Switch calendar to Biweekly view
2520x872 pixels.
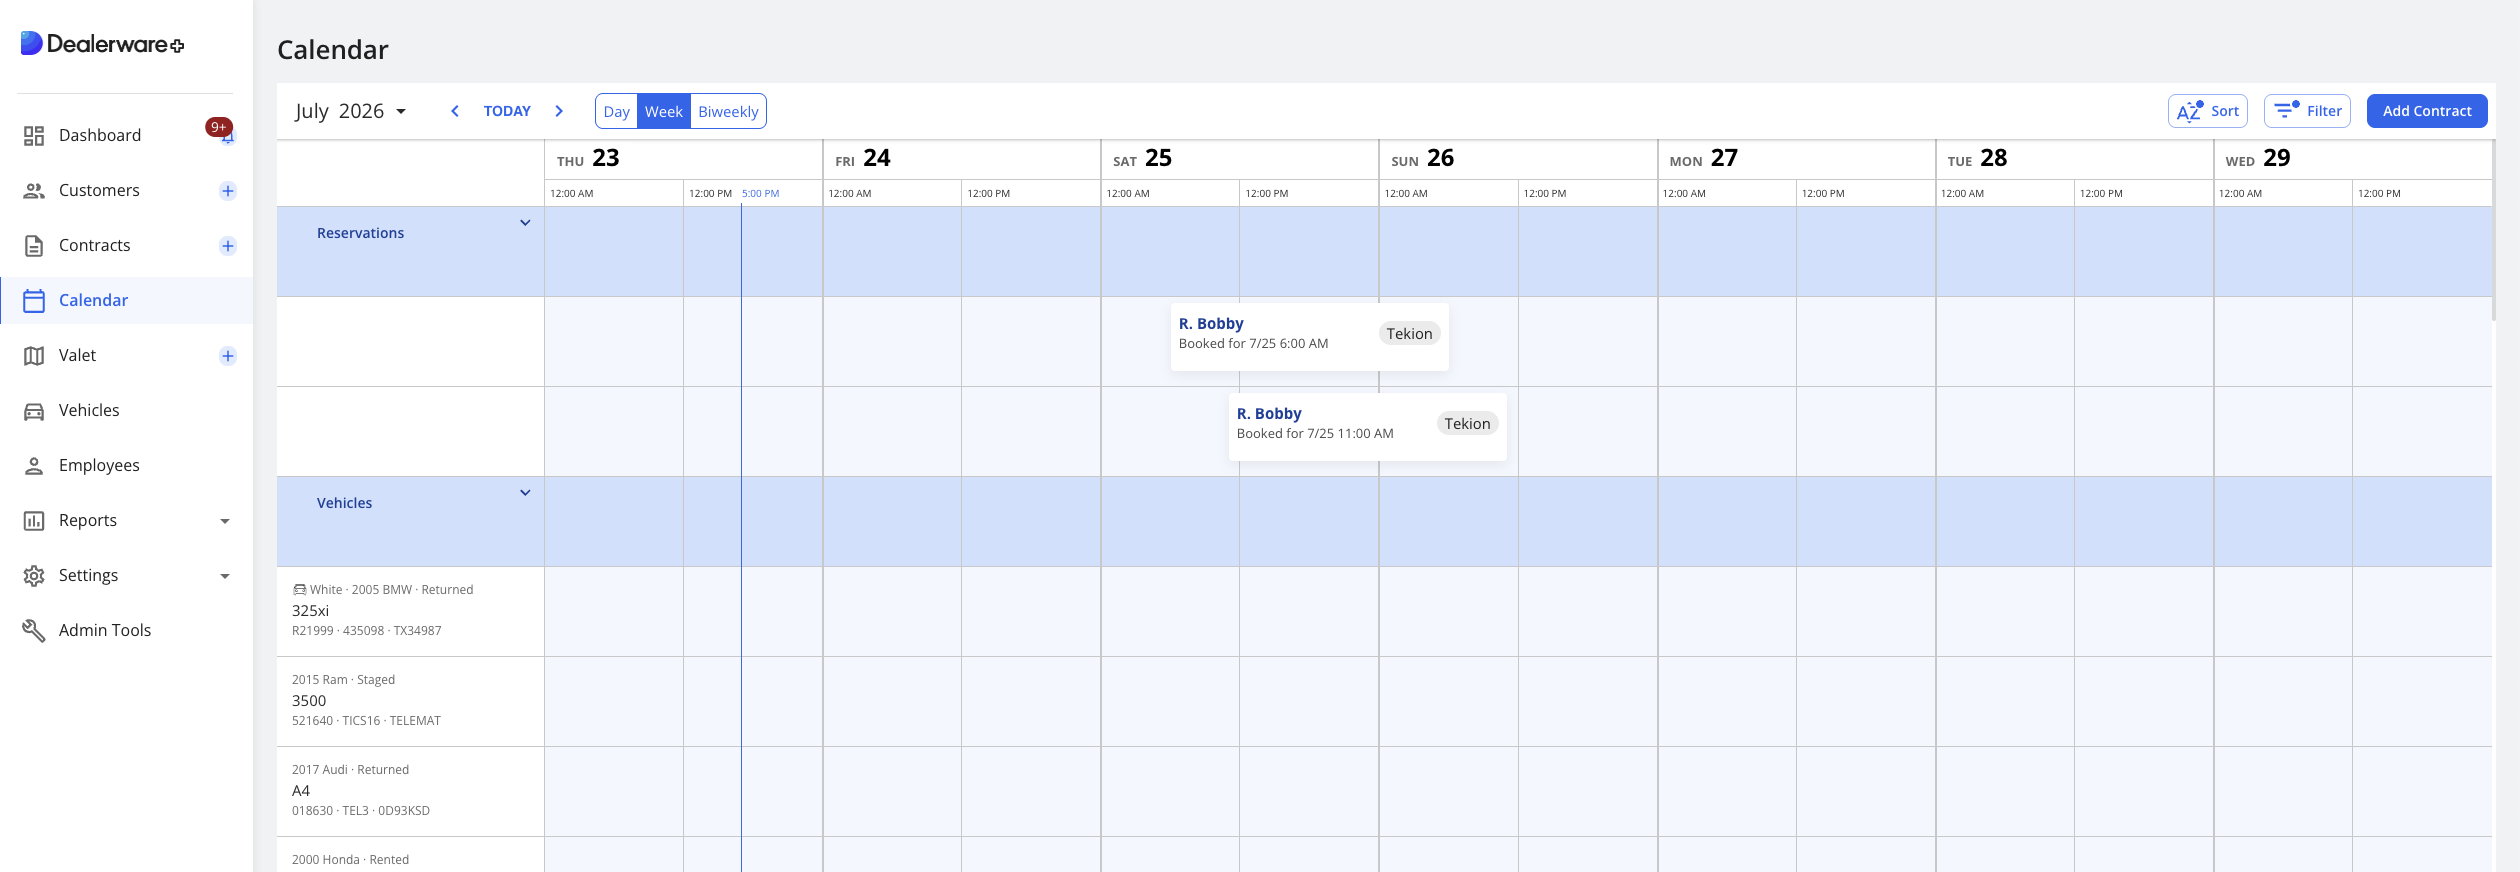pyautogui.click(x=728, y=112)
